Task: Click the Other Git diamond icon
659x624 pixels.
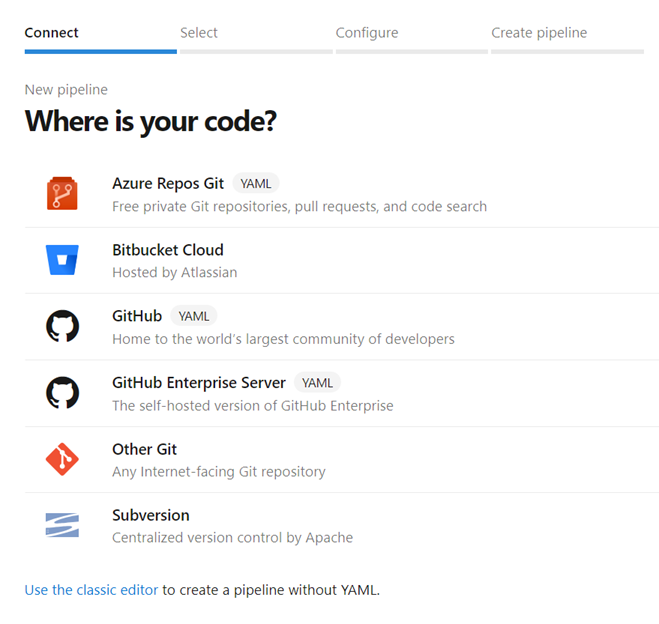Action: [62, 460]
